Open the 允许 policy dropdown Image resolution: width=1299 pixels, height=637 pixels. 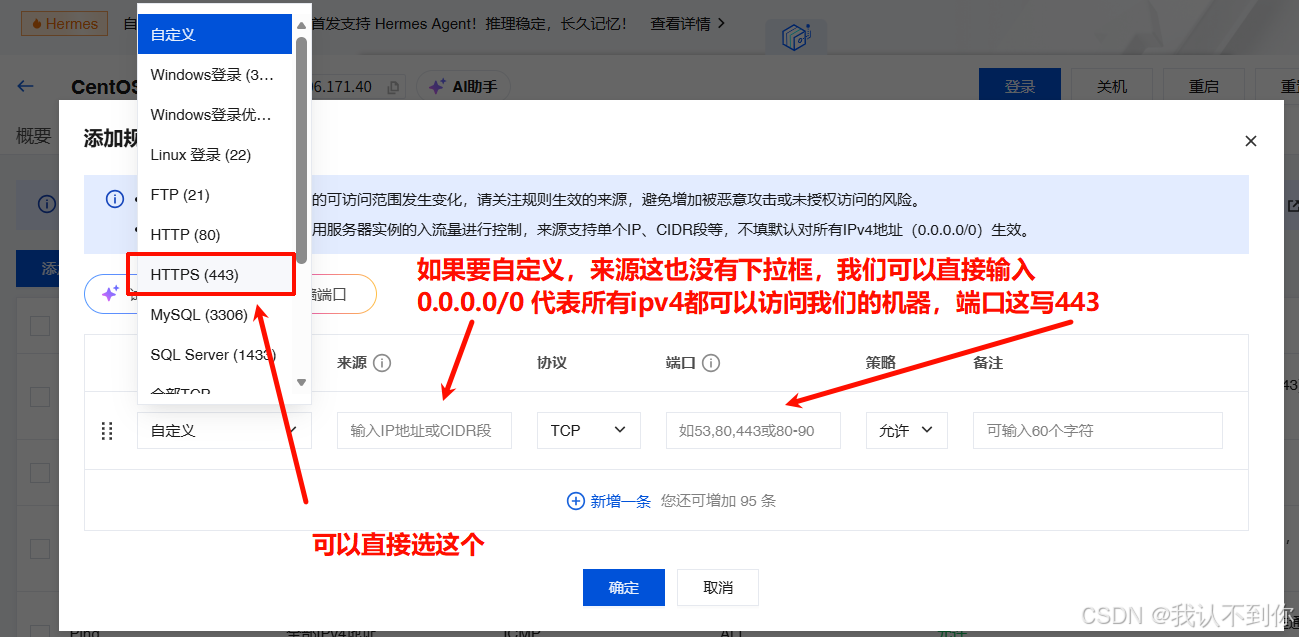pyautogui.click(x=906, y=430)
